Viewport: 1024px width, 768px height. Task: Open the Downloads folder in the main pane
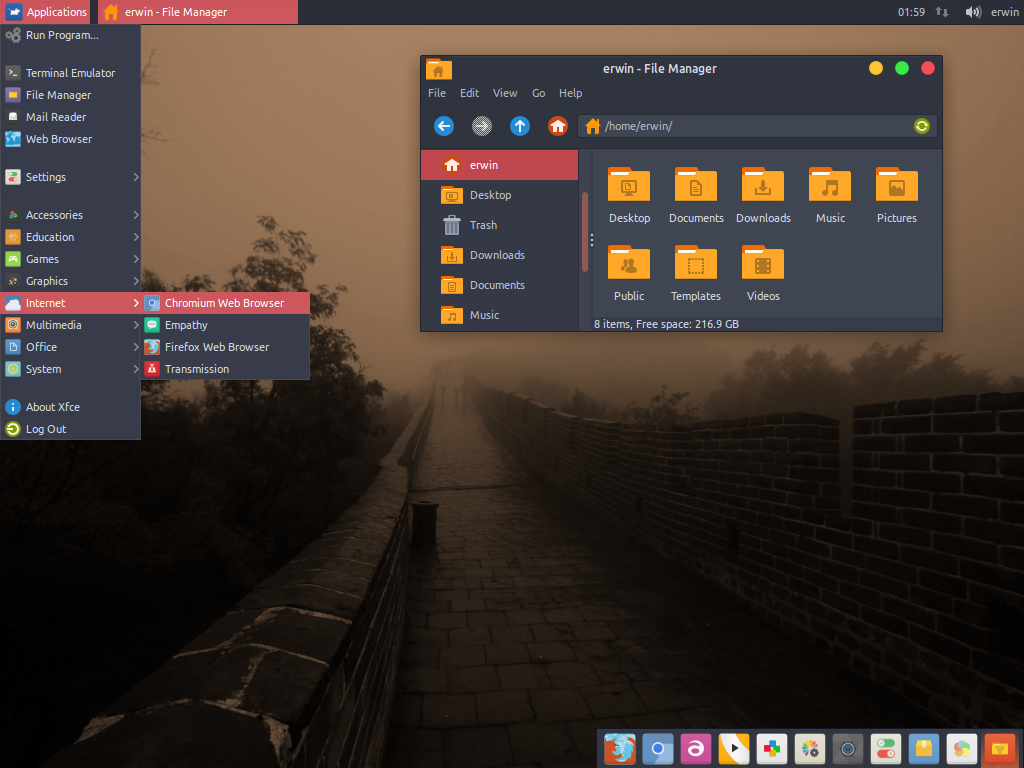point(763,185)
